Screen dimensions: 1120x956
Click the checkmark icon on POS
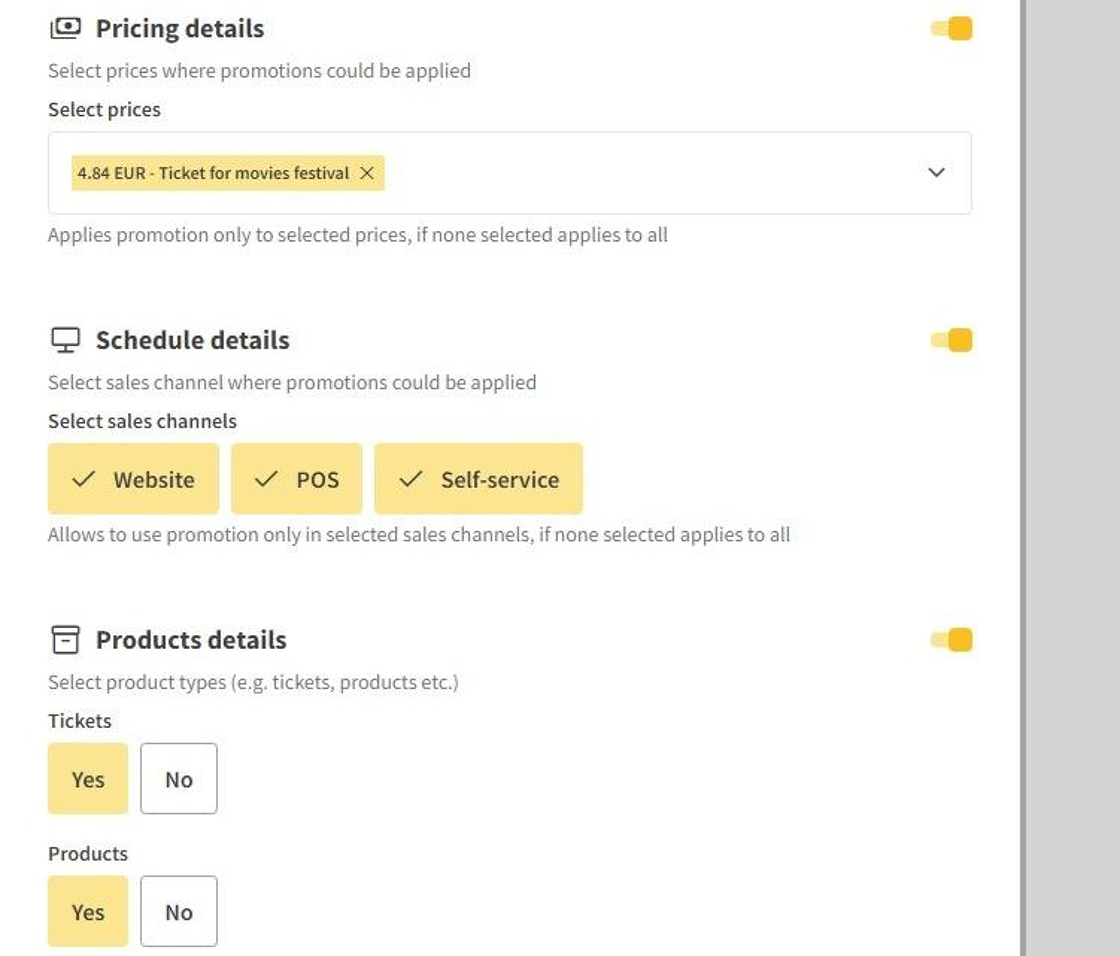click(266, 479)
